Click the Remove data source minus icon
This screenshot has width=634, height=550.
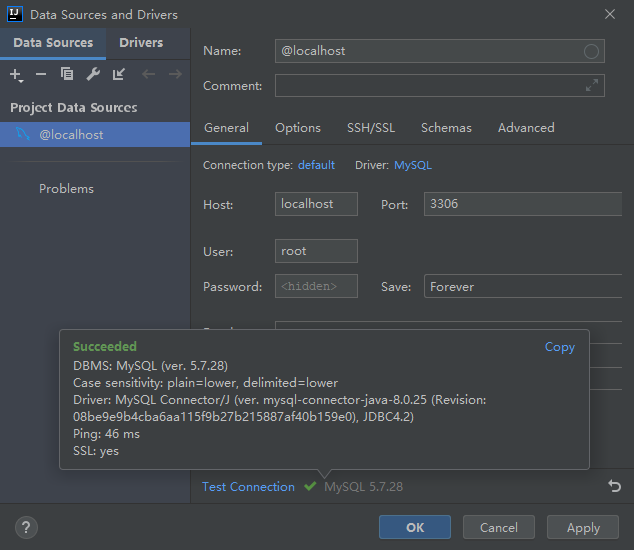click(x=41, y=75)
